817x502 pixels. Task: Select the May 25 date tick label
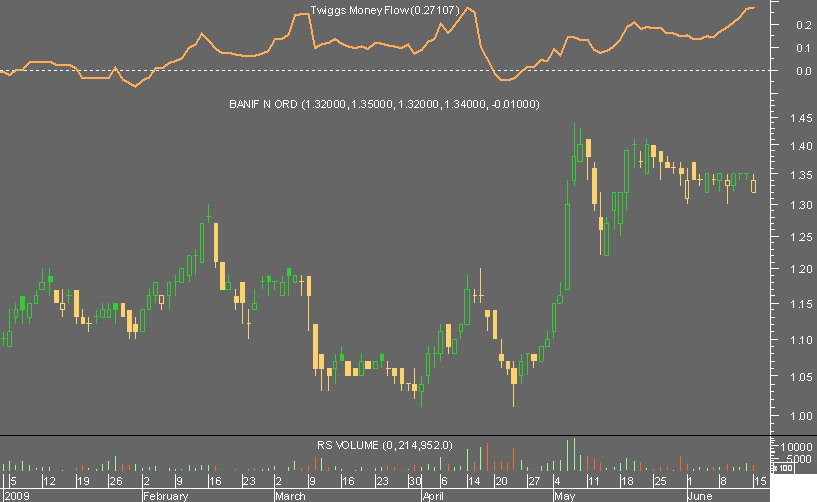pos(660,481)
